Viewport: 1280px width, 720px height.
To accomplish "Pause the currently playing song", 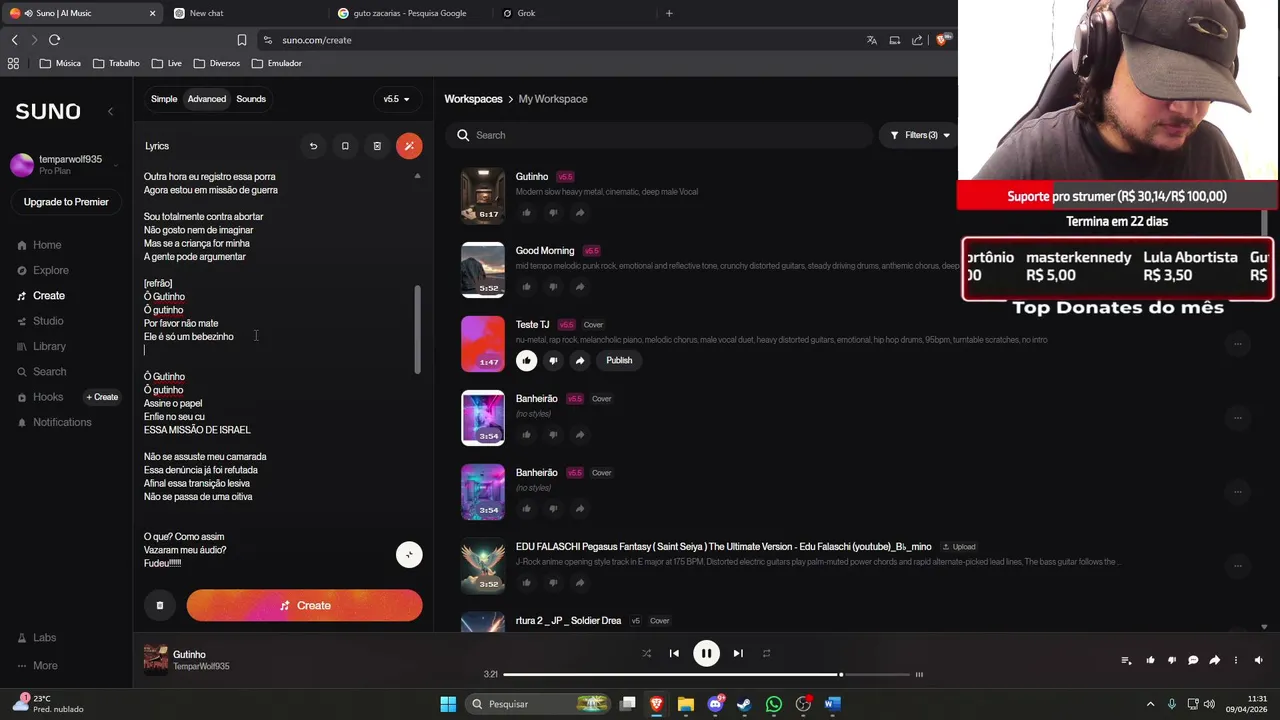I will point(706,653).
